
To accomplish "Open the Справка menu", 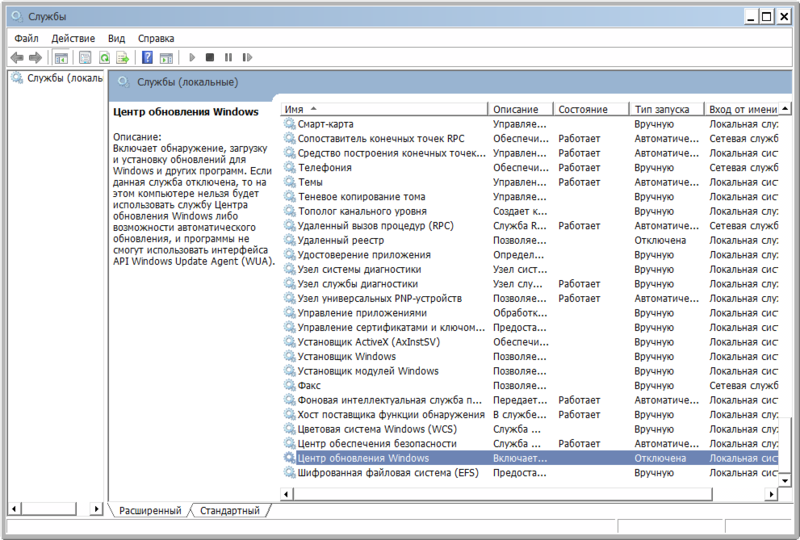I will click(x=156, y=38).
